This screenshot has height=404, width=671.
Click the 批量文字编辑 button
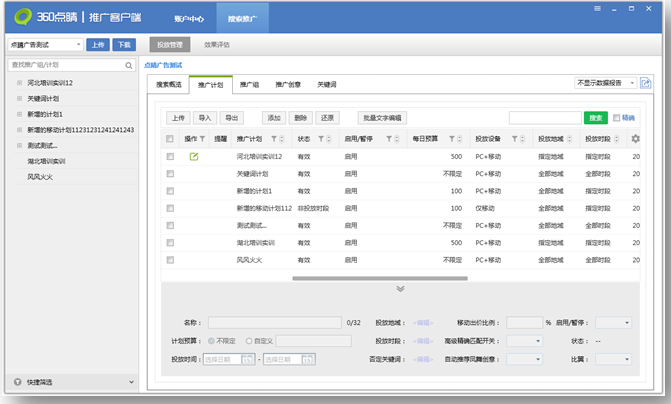click(x=382, y=118)
